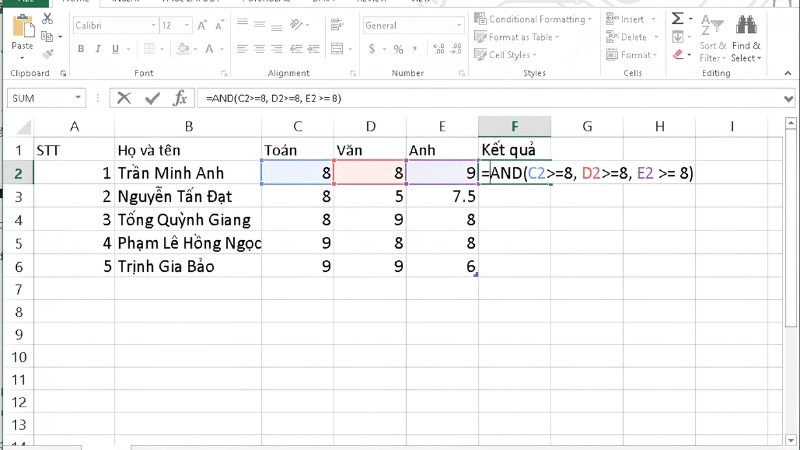Toggle Wrap Text

(x=337, y=24)
